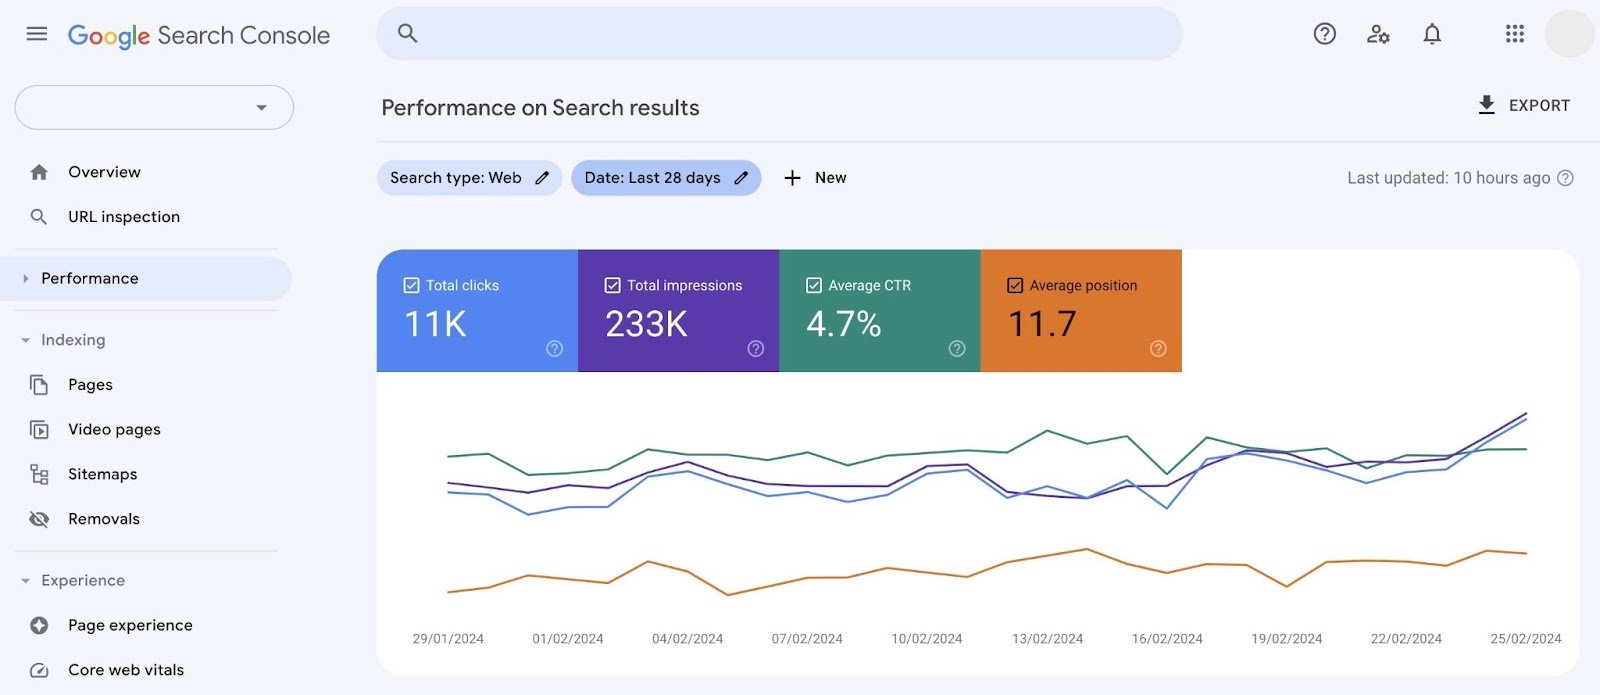Uncheck the Total impressions checkbox
This screenshot has height=695, width=1600.
click(x=612, y=285)
